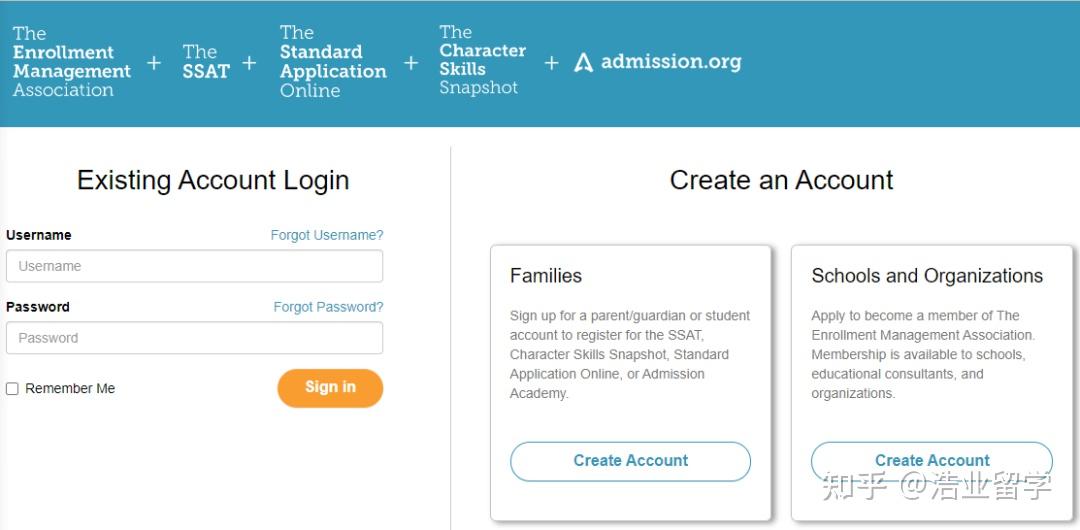Open the Forgot Password? link
The height and width of the screenshot is (530, 1080).
[x=328, y=307]
